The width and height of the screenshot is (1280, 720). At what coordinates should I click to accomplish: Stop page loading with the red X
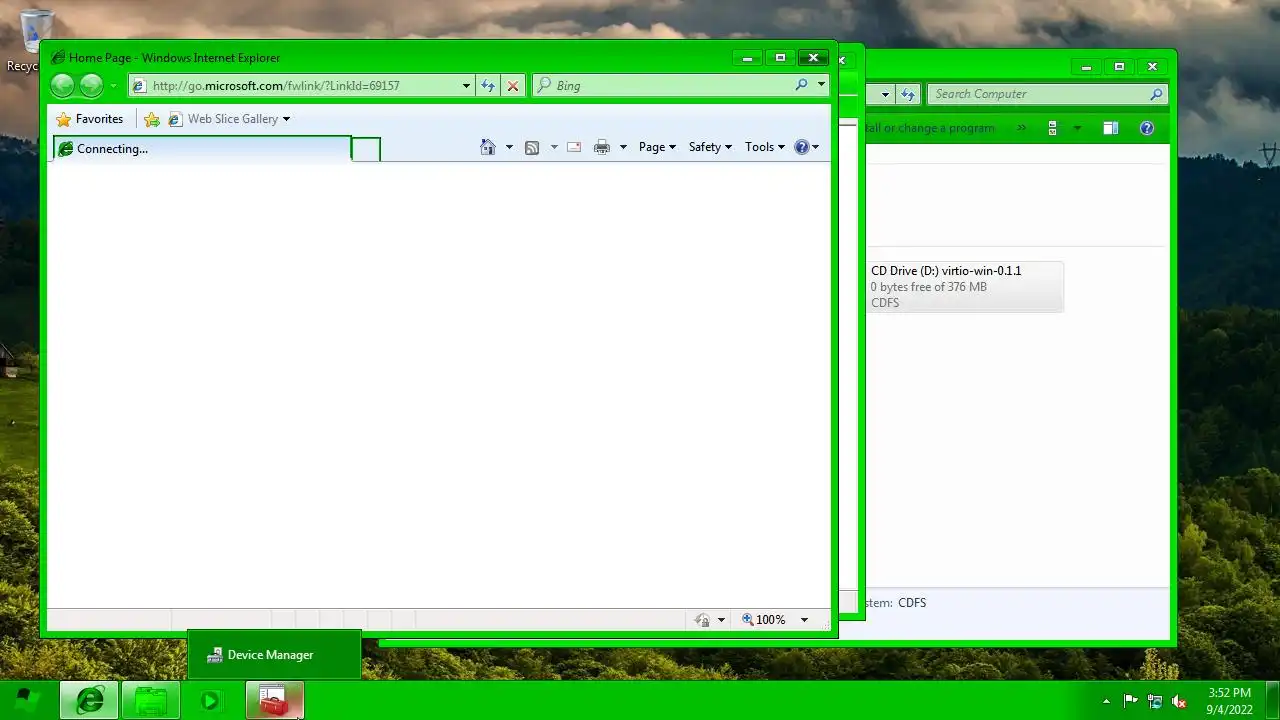coord(513,86)
